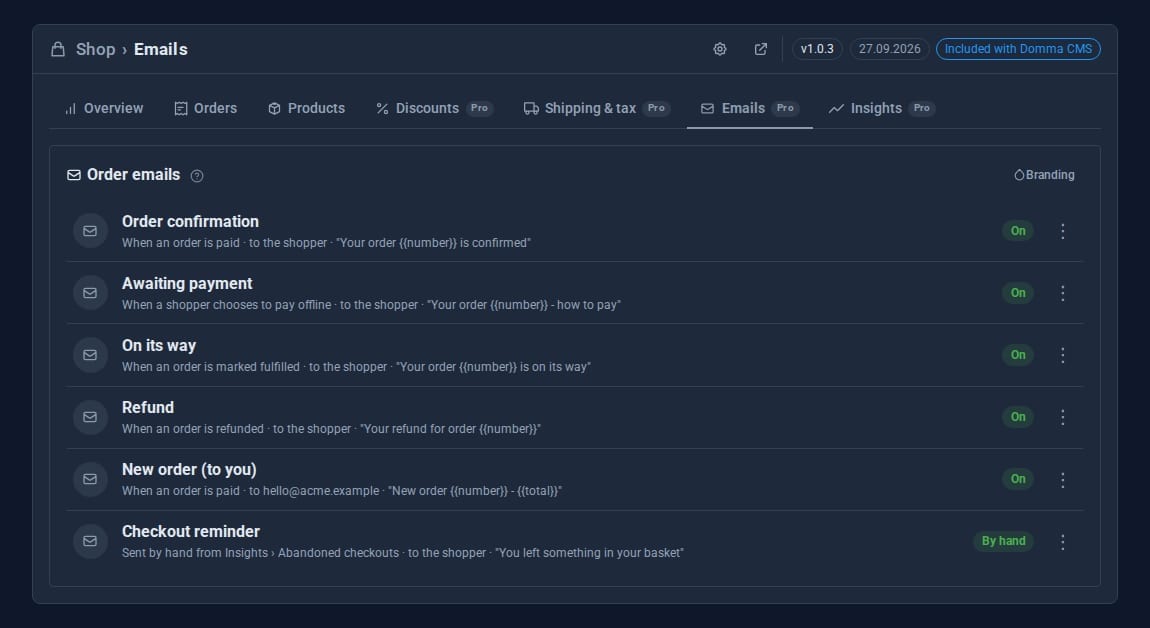Image resolution: width=1150 pixels, height=628 pixels.
Task: Click the By hand badge on Checkout reminder
Action: click(x=1003, y=541)
